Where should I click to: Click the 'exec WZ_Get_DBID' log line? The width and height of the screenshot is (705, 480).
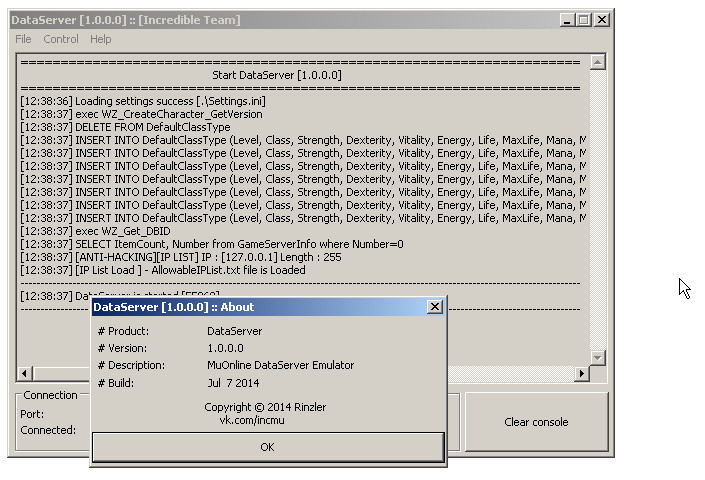click(95, 231)
